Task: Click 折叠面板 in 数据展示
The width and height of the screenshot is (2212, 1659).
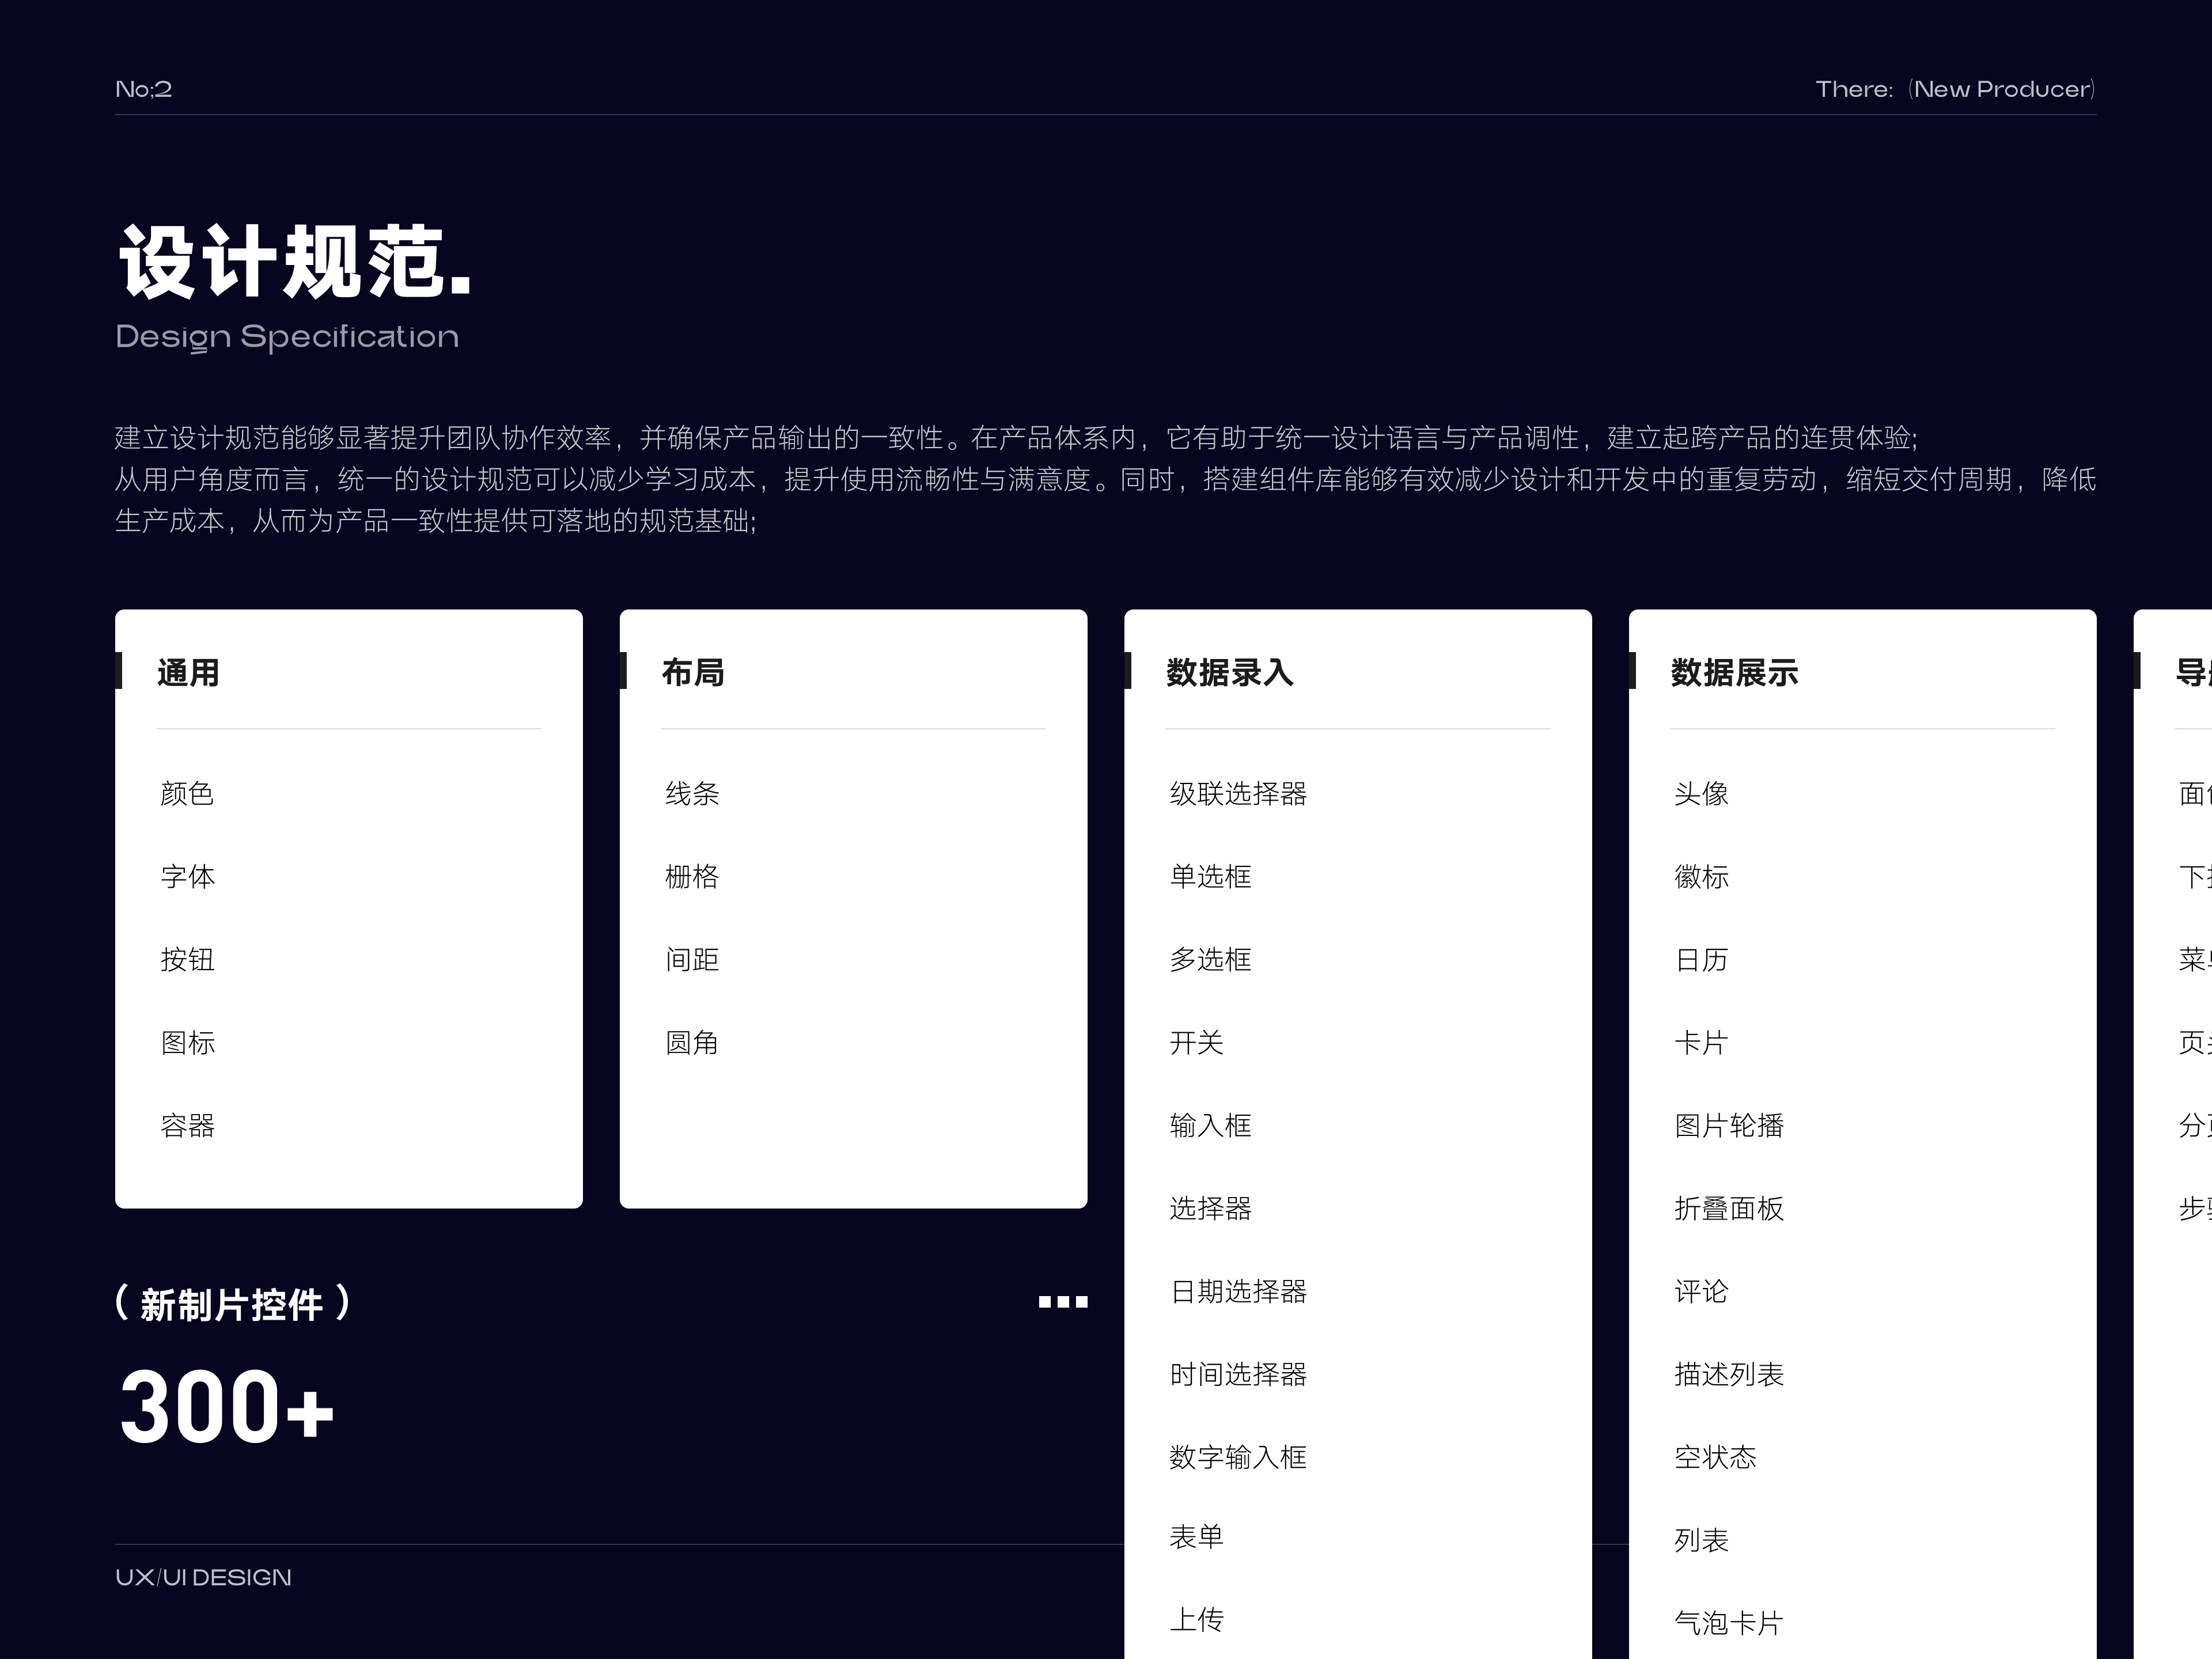Action: pos(1729,1208)
